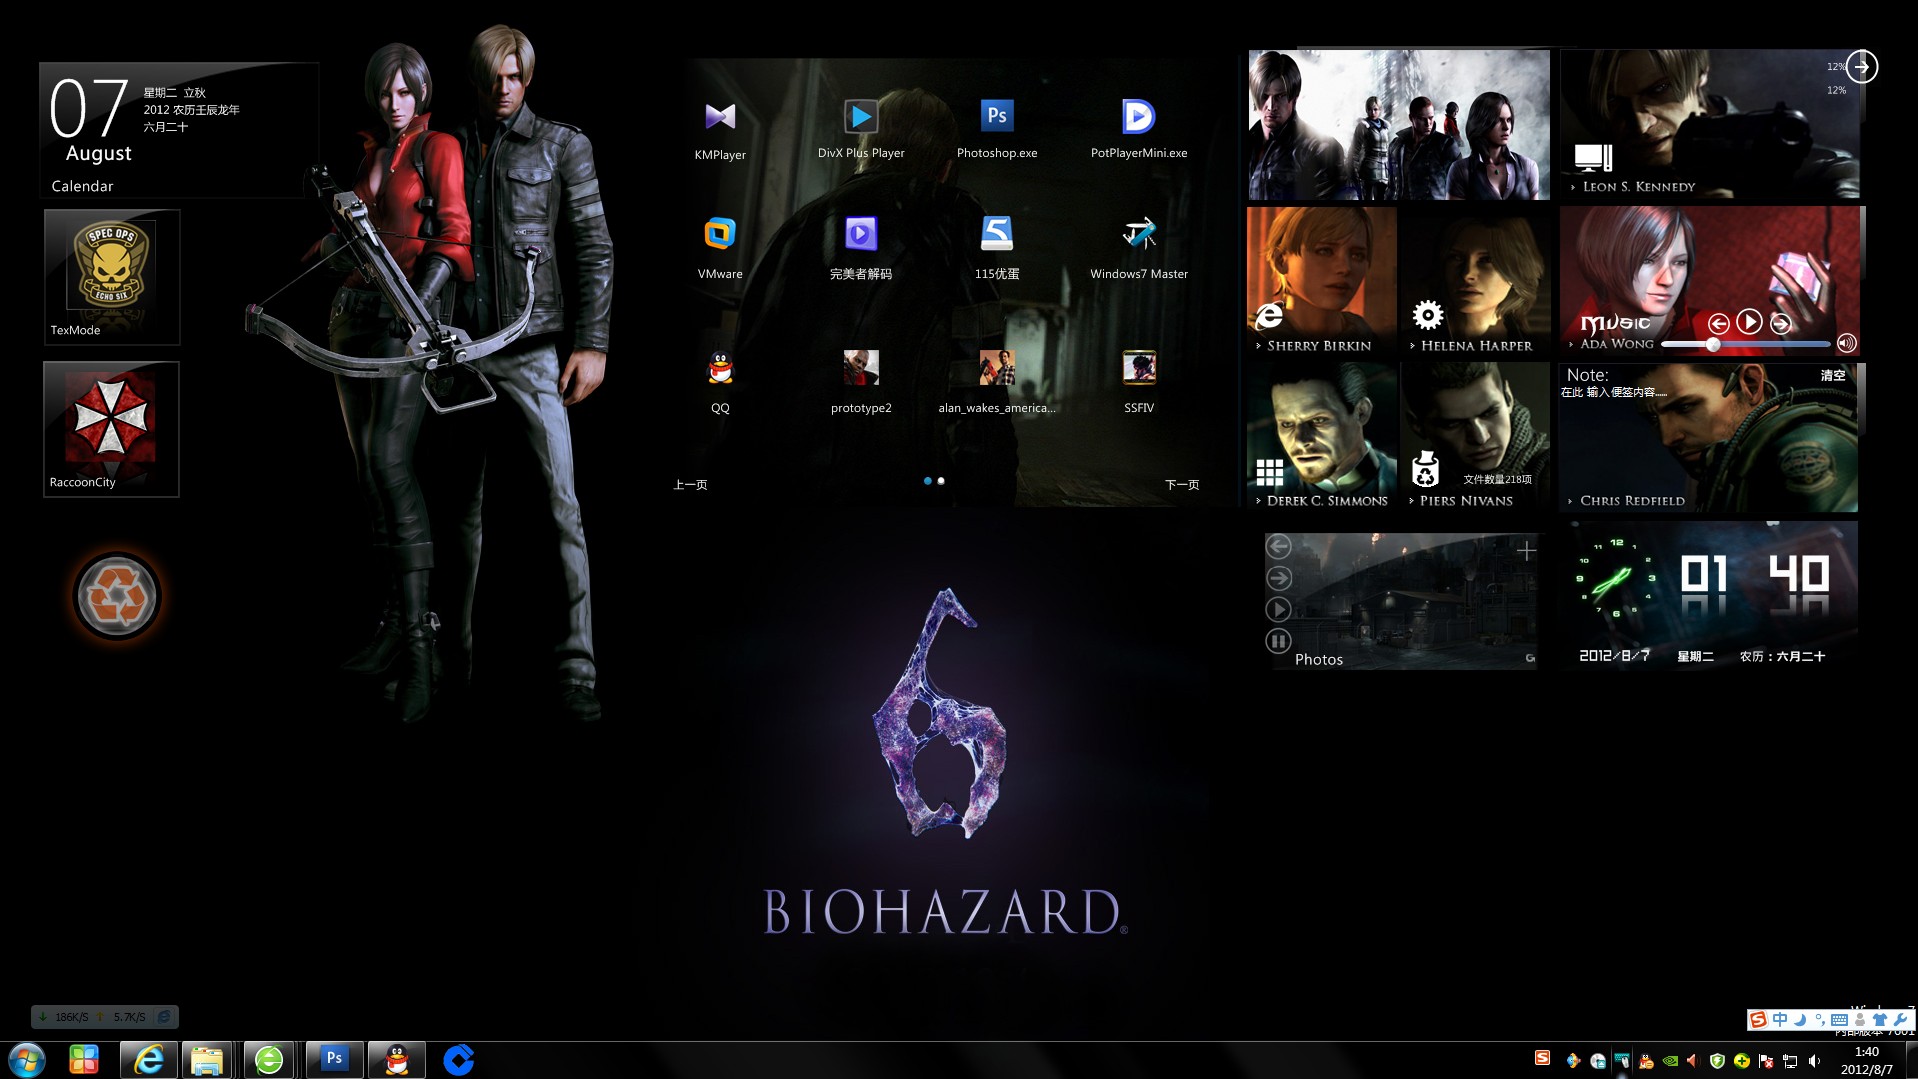Open the Sogou skin shirt icon
Viewport: 1918px width, 1079px height.
tap(1879, 1020)
